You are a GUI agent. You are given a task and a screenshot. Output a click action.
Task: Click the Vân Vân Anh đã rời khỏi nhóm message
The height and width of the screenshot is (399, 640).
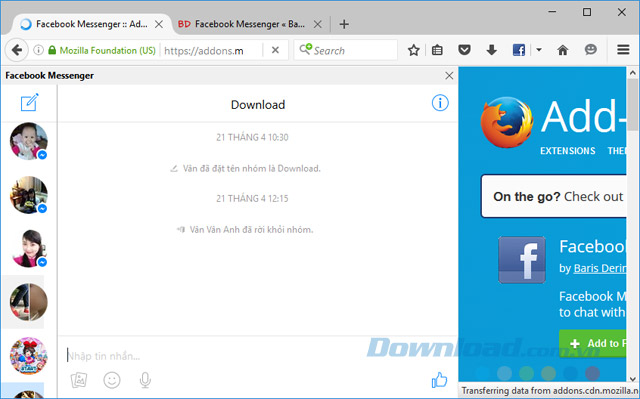[x=251, y=230]
